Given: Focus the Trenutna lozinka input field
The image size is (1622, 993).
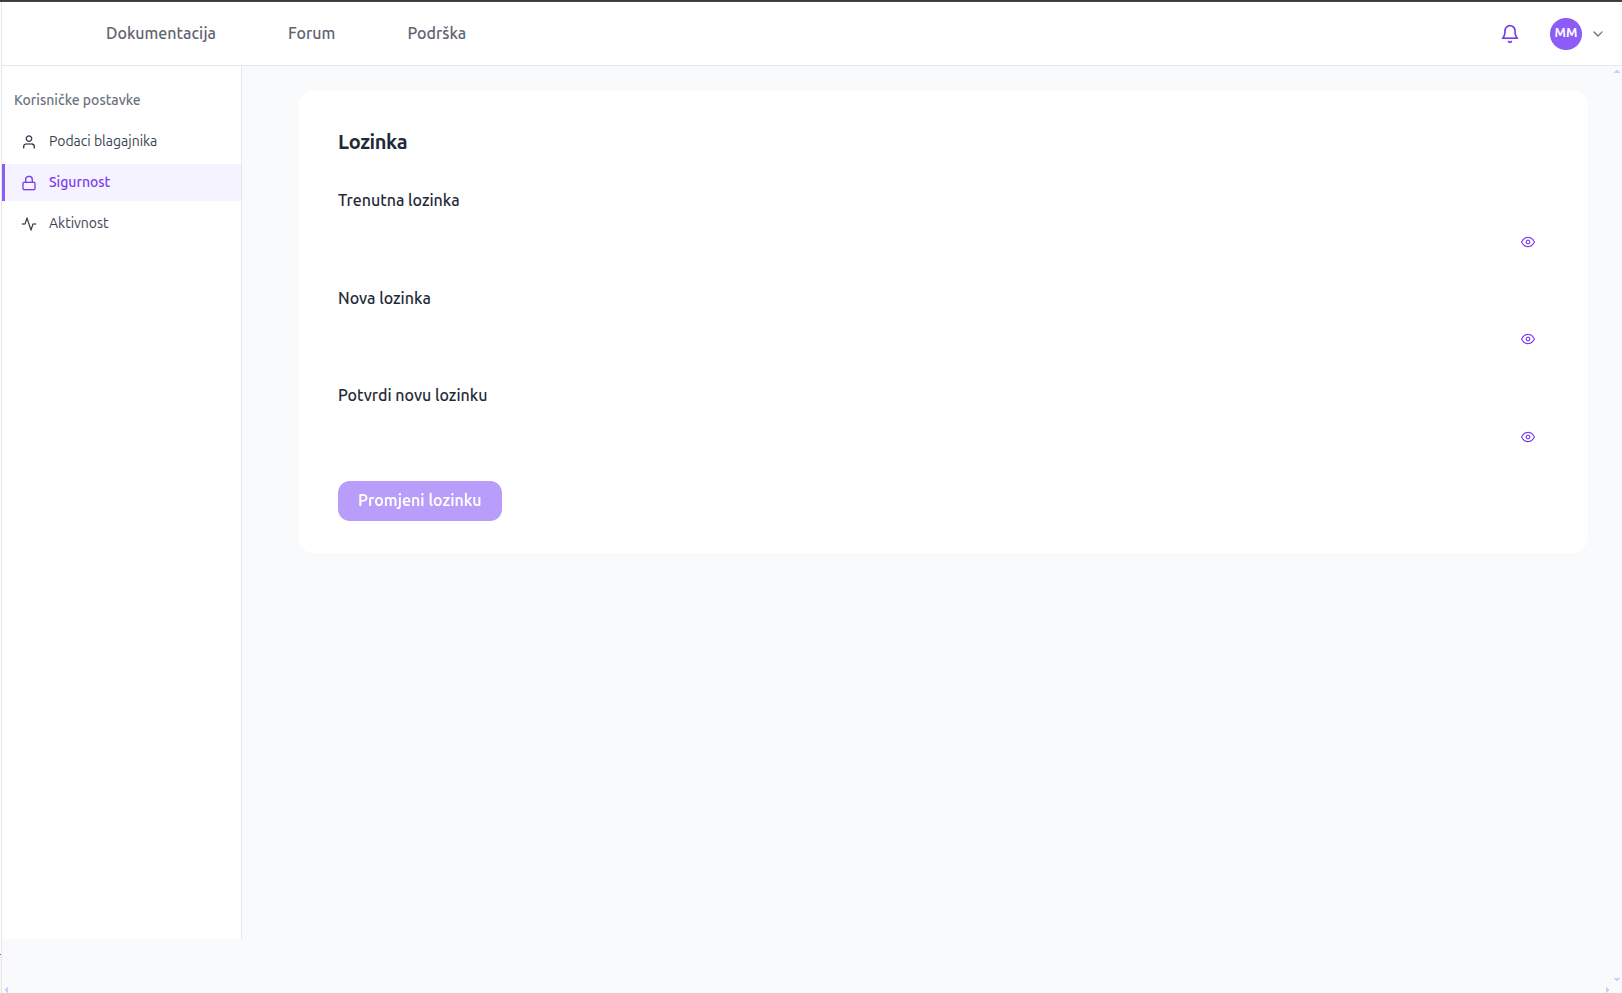Looking at the screenshot, I should pos(920,242).
